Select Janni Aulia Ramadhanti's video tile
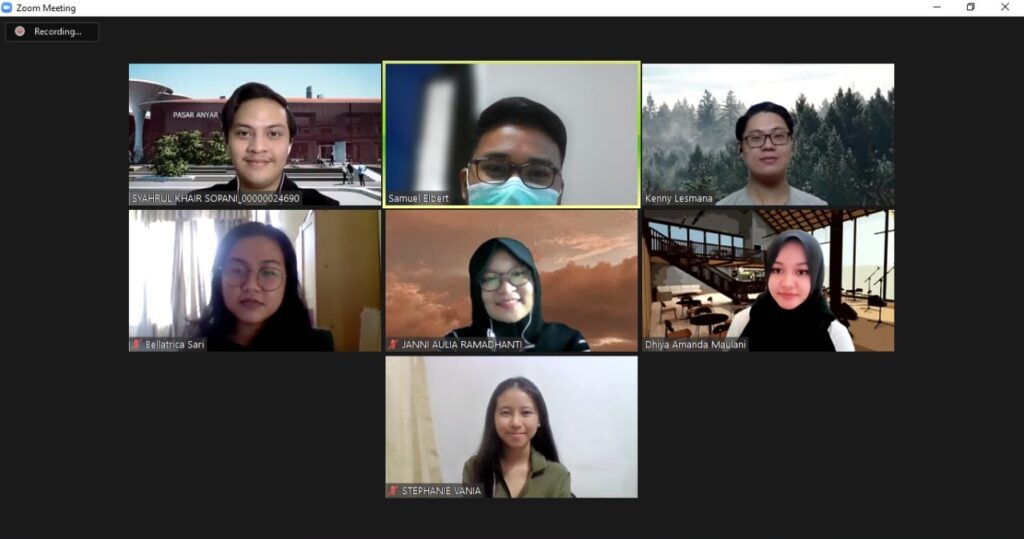The image size is (1024, 539). 511,281
